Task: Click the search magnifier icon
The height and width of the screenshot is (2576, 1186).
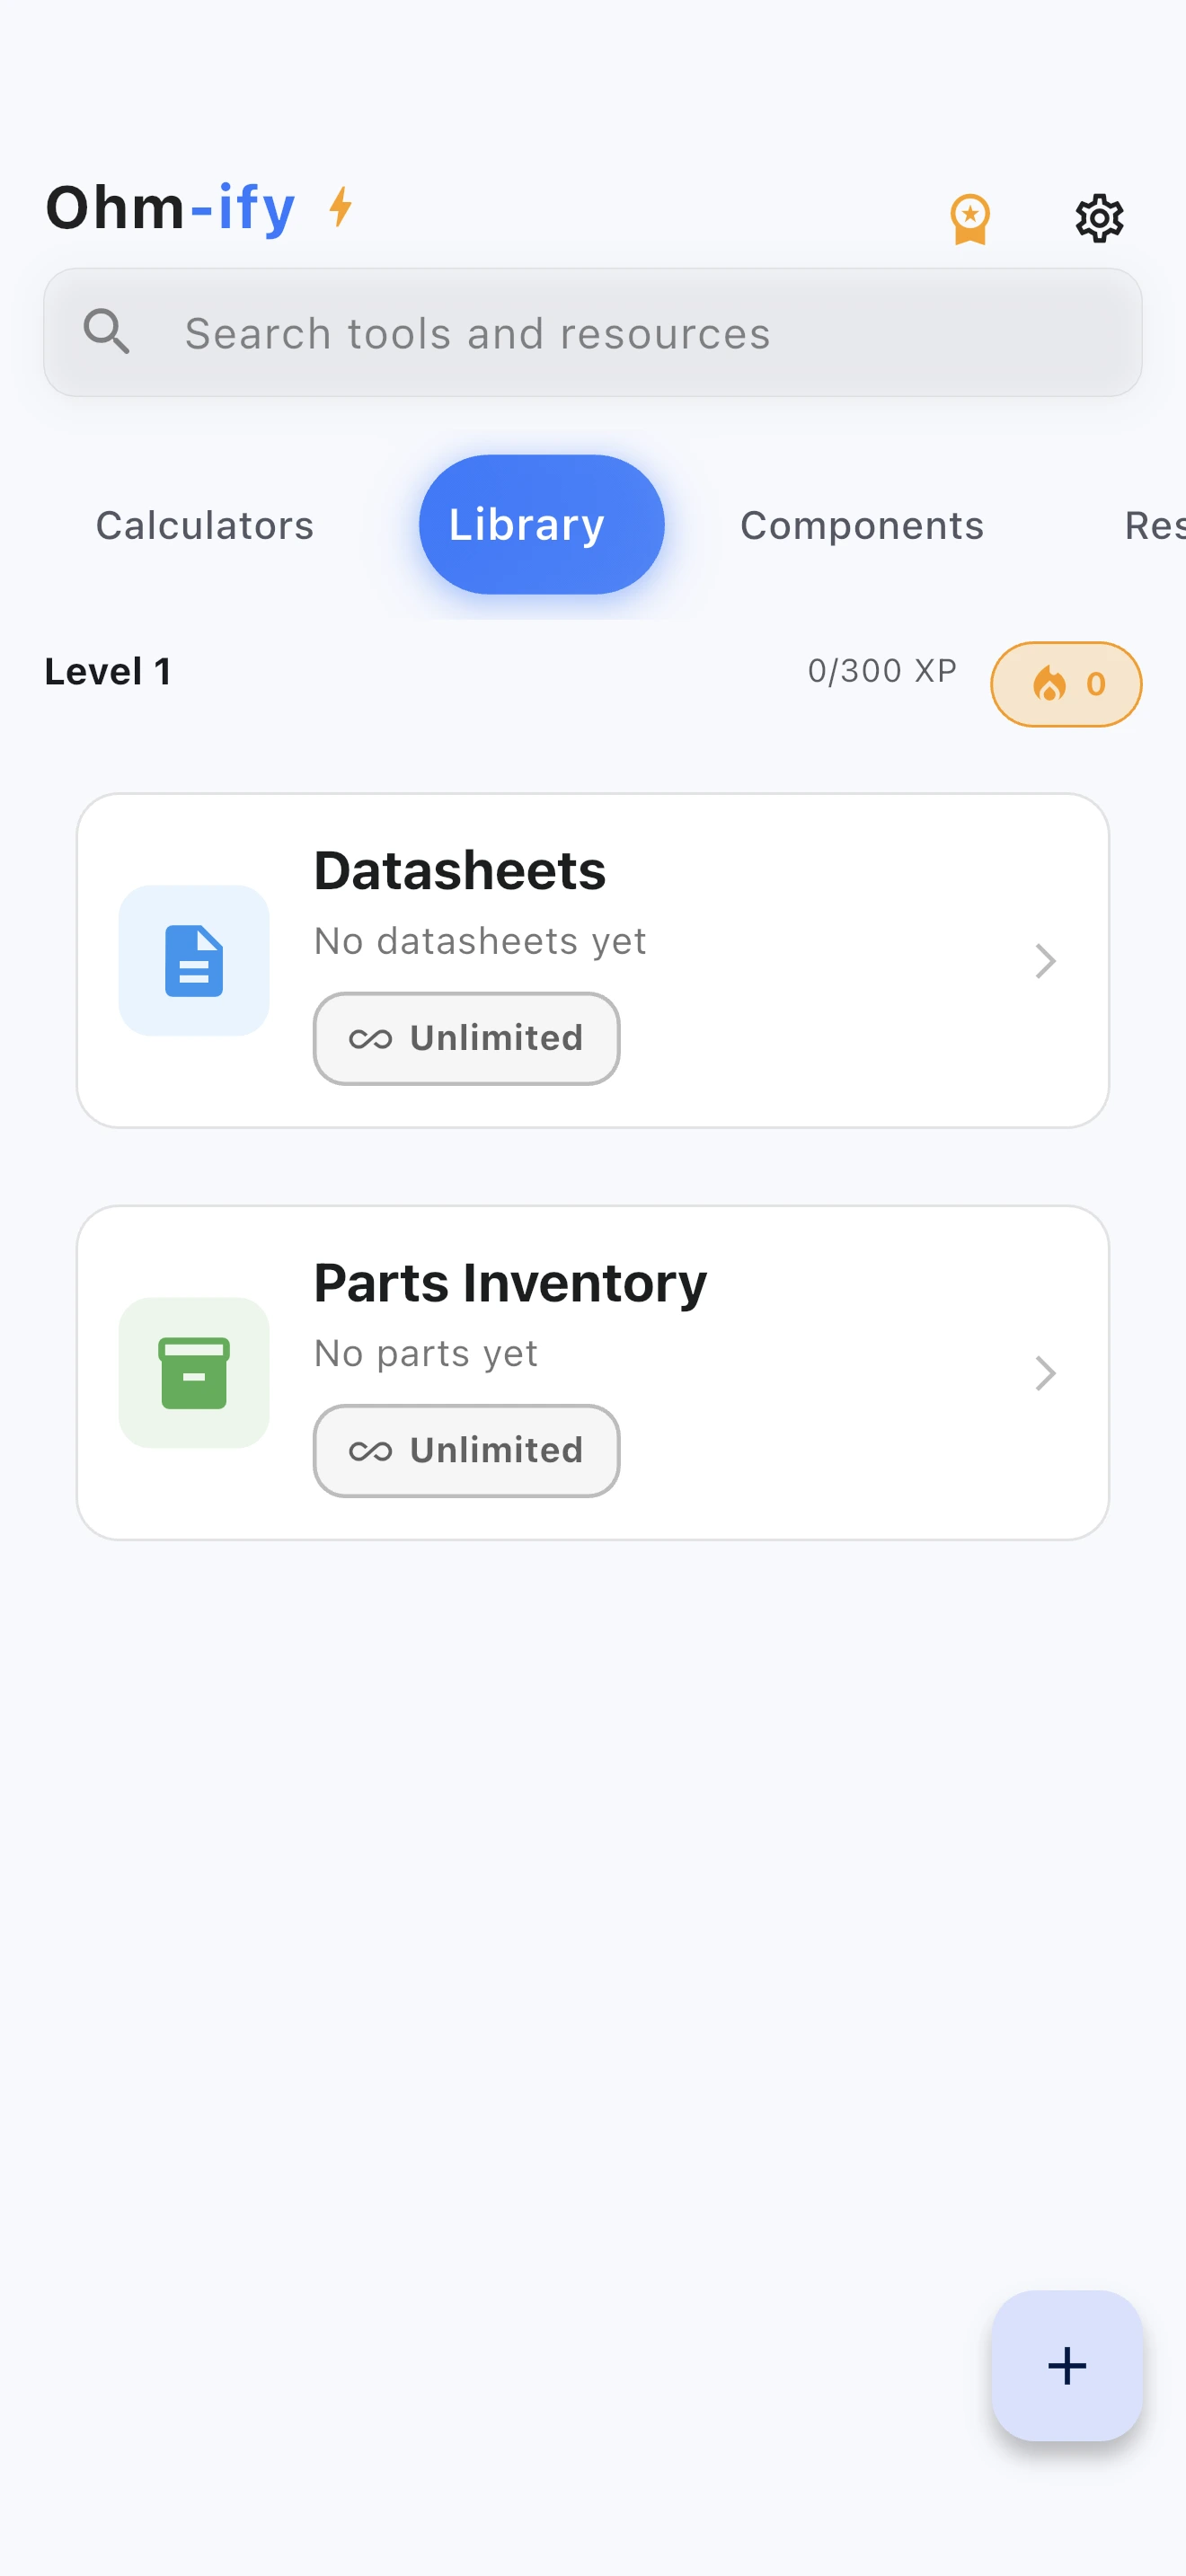Action: [108, 332]
